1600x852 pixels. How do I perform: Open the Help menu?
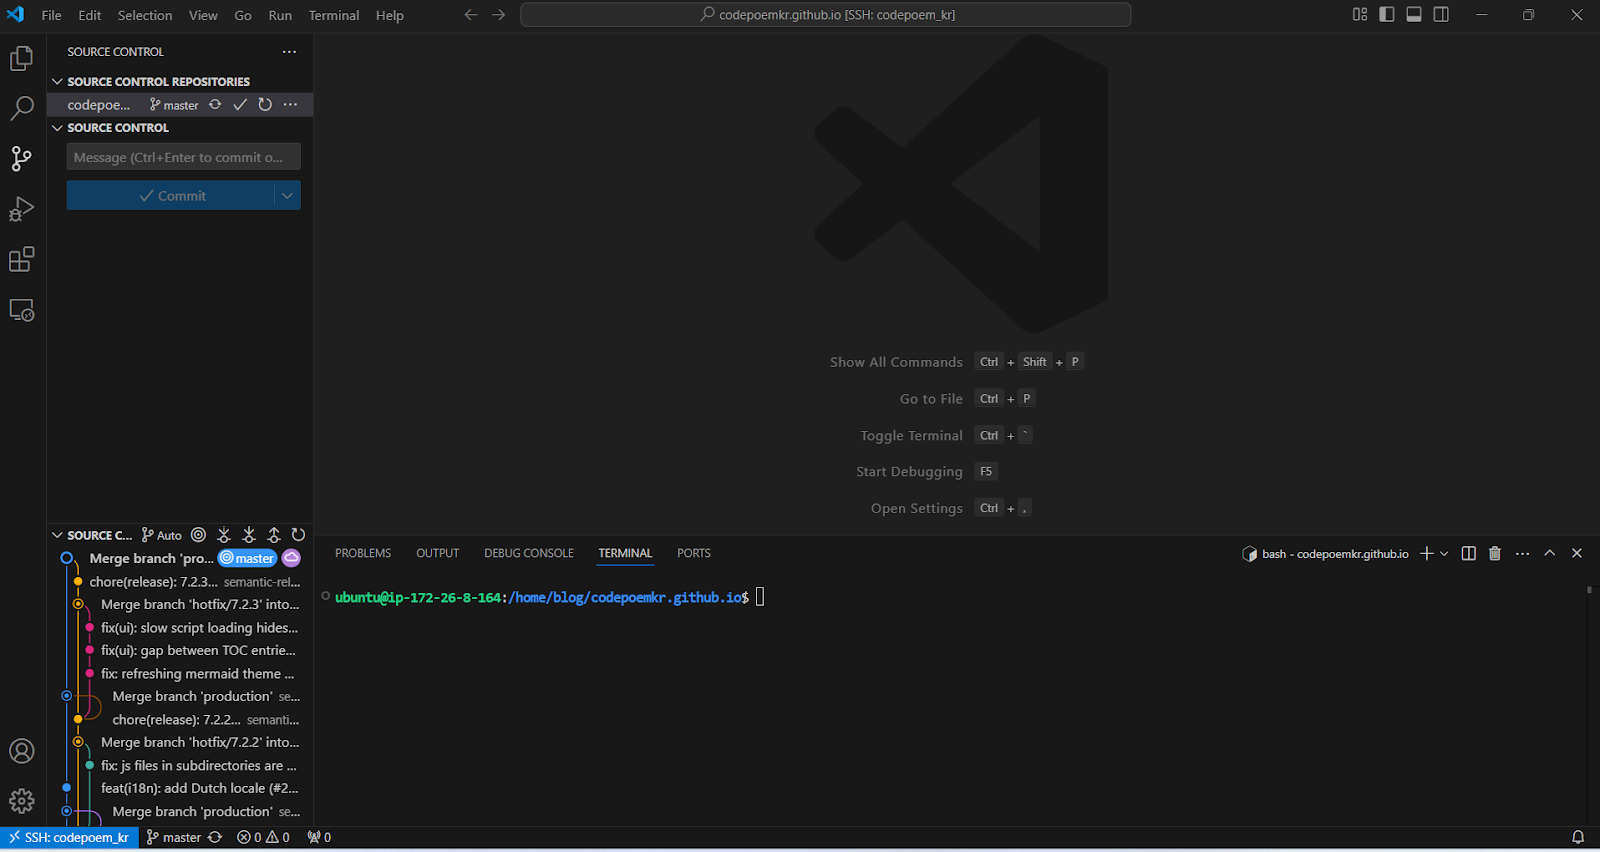point(390,15)
